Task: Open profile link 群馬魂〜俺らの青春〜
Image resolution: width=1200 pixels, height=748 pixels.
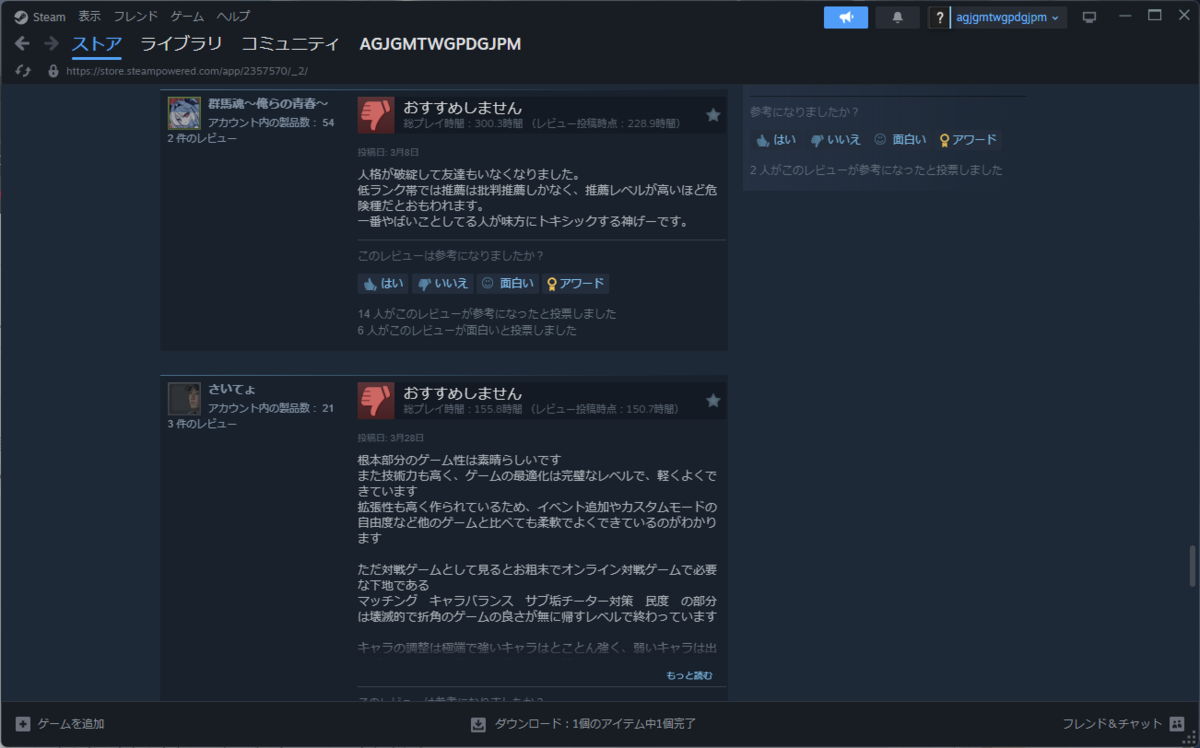Action: (x=268, y=105)
